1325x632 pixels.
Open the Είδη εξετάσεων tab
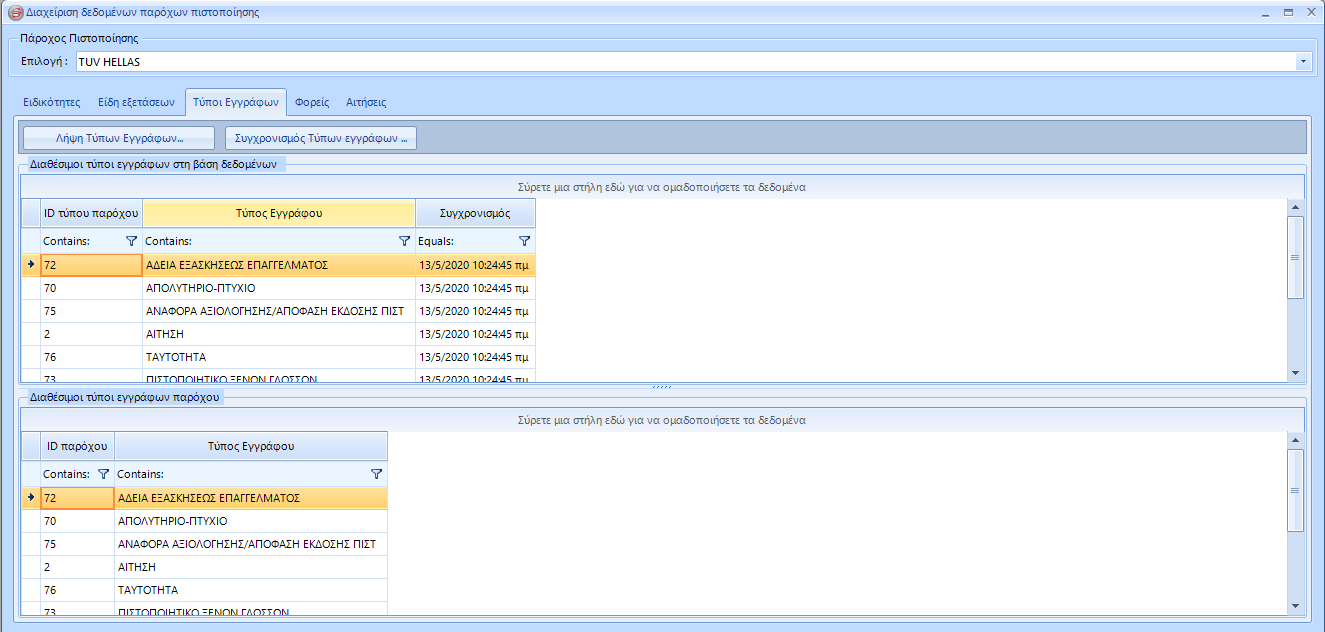(136, 102)
